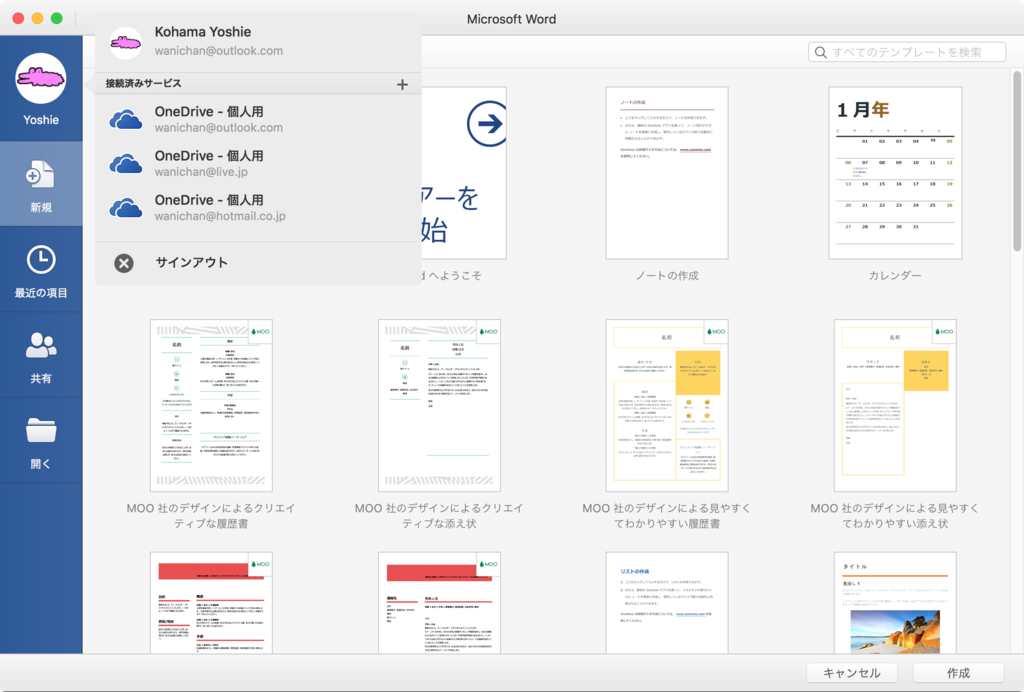This screenshot has height=692, width=1024.
Task: Click the pink avatar beside Kohama Yoshie
Action: pyautogui.click(x=126, y=43)
